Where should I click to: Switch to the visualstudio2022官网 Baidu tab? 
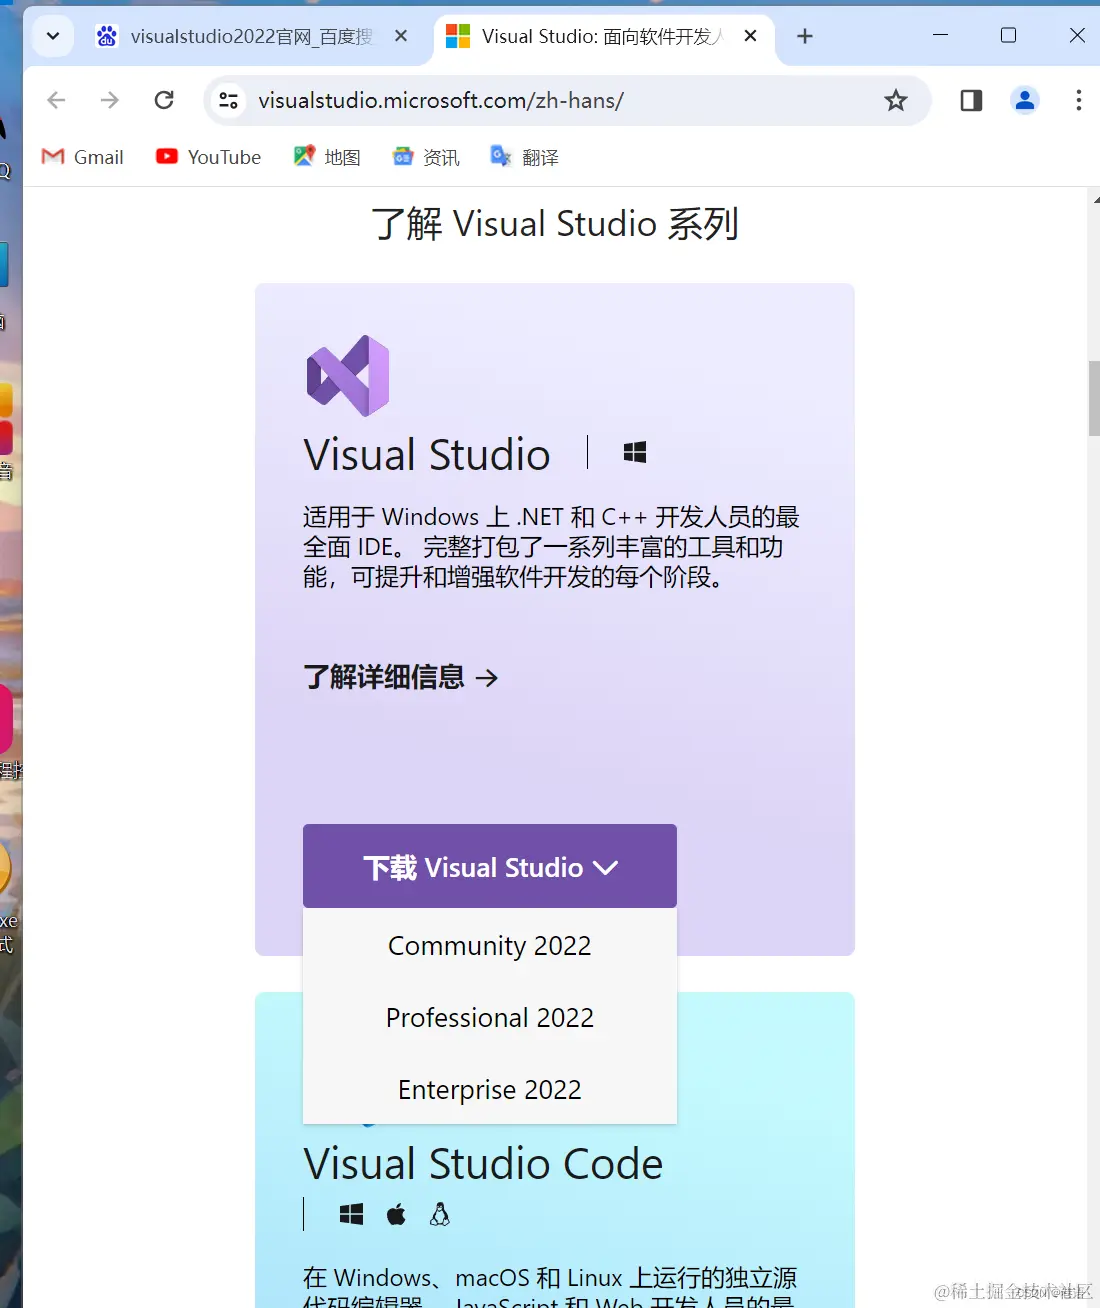[250, 37]
